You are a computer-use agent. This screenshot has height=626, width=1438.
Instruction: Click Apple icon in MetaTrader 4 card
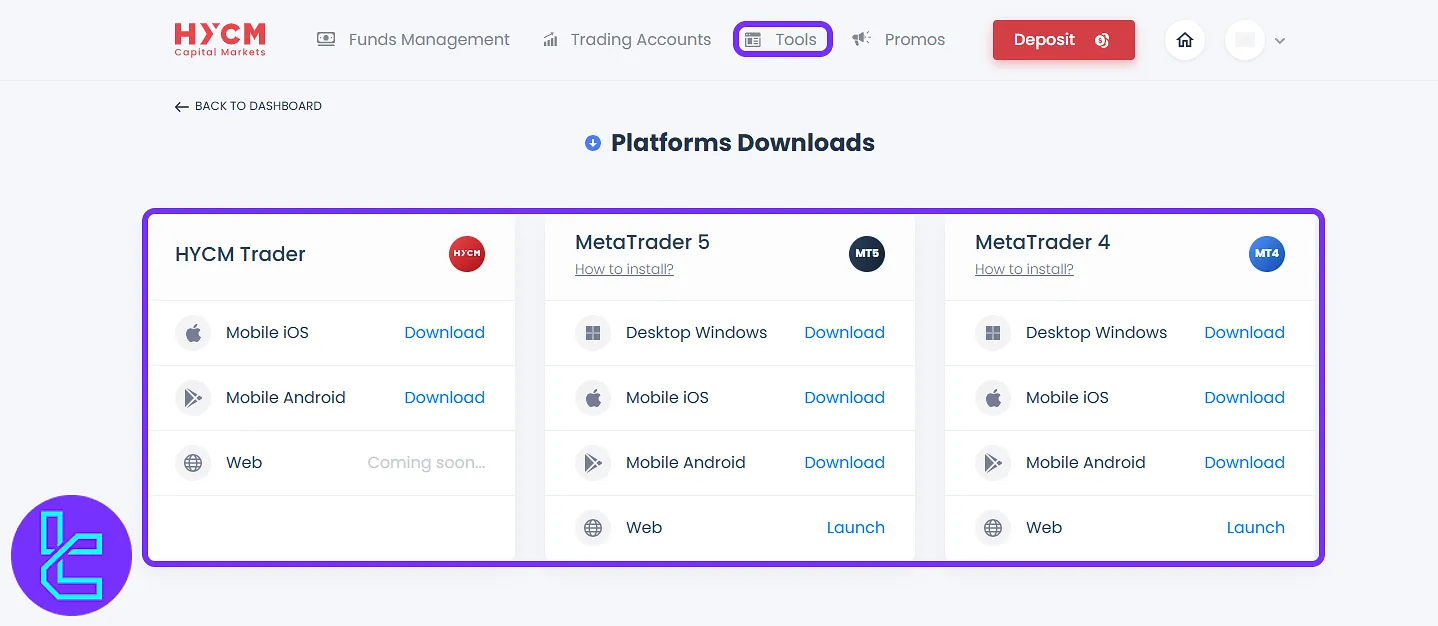click(x=993, y=398)
